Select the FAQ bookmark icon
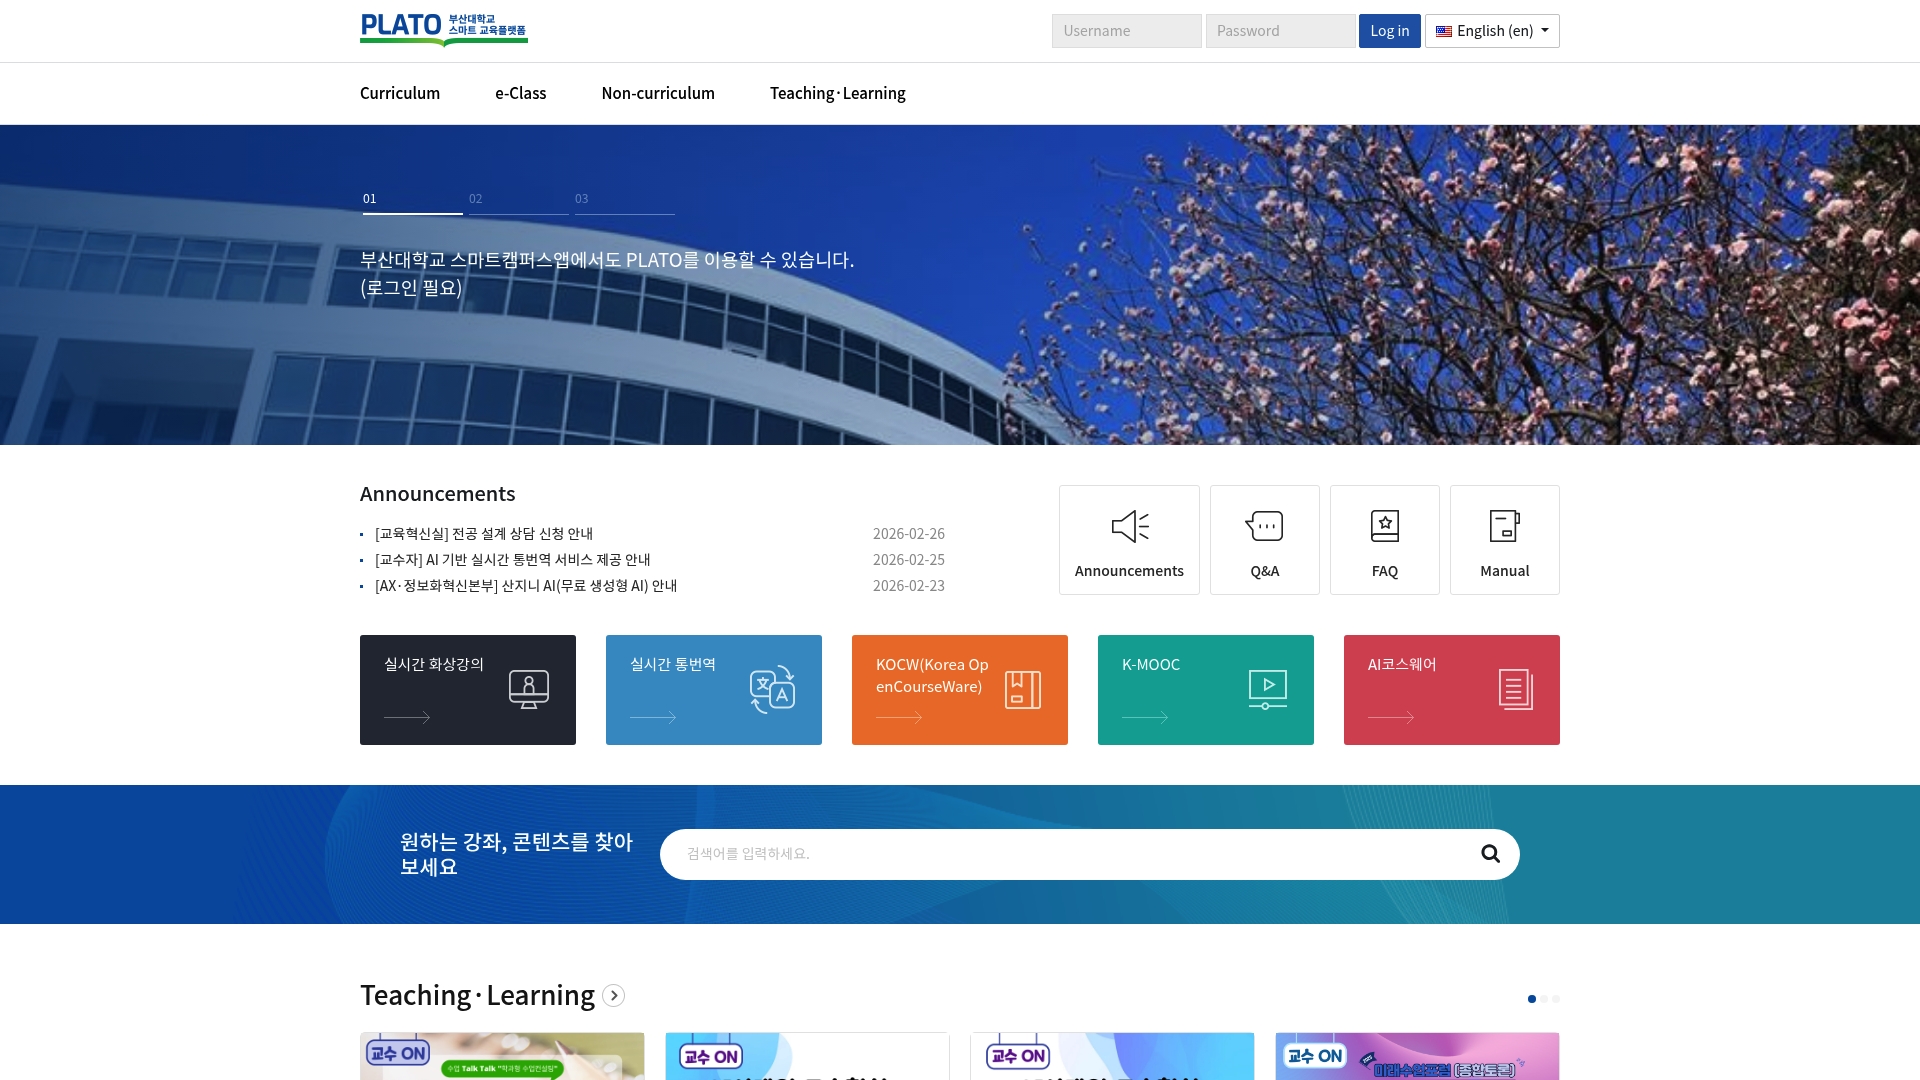 point(1384,526)
